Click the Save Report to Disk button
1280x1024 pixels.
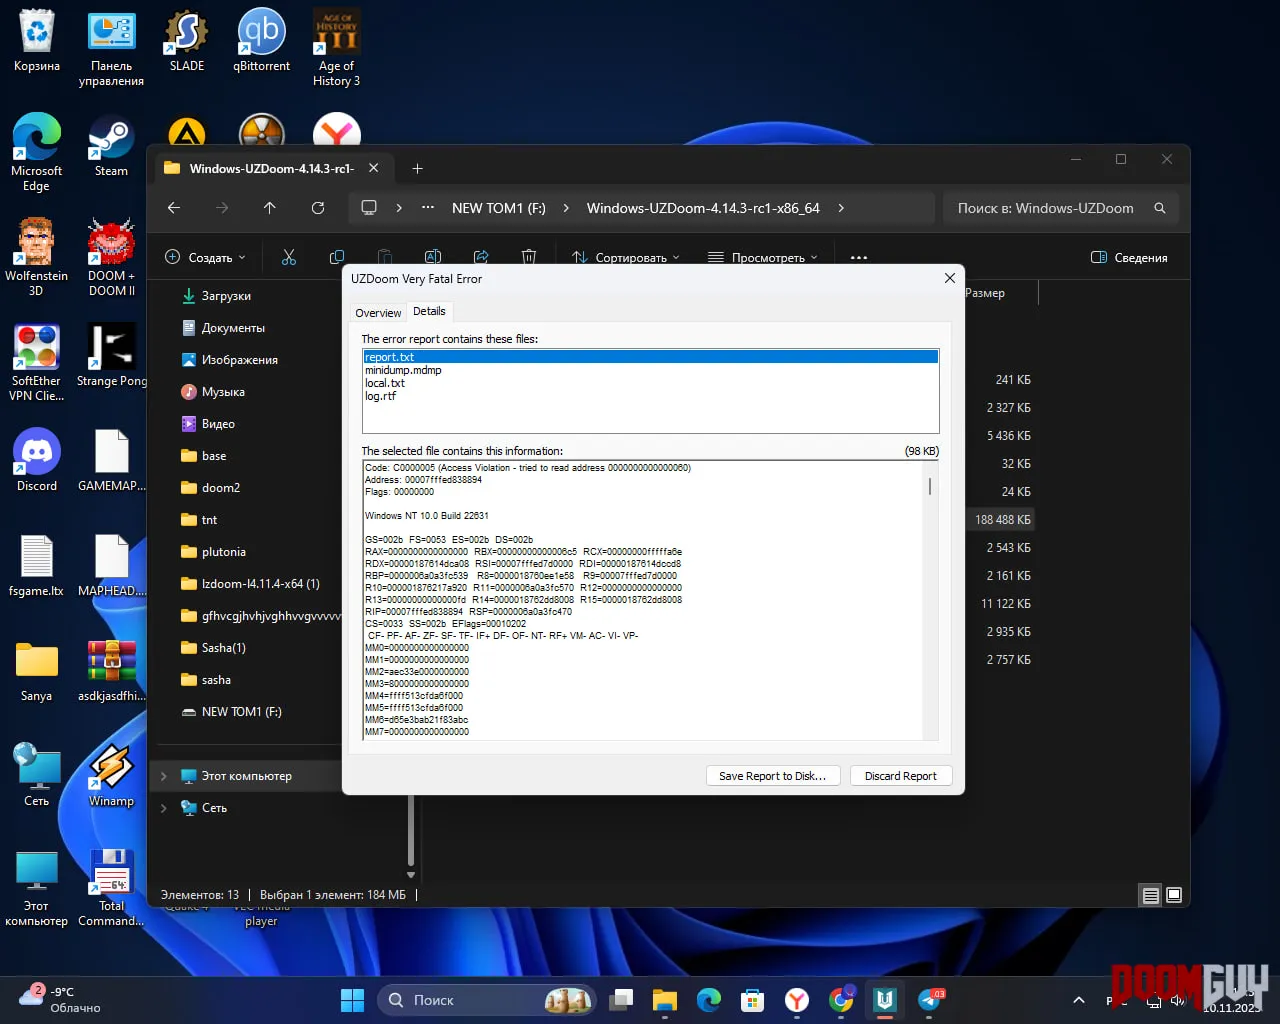tap(772, 776)
